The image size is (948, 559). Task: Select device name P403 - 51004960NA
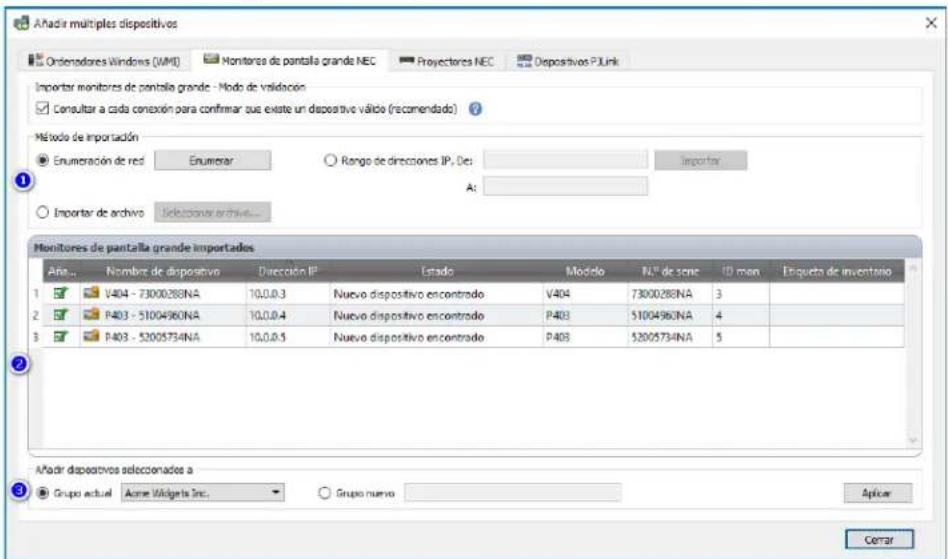click(152, 315)
